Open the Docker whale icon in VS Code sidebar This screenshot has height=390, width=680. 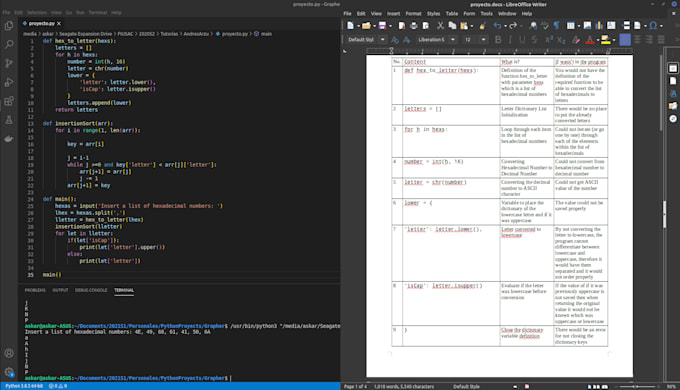click(9, 139)
